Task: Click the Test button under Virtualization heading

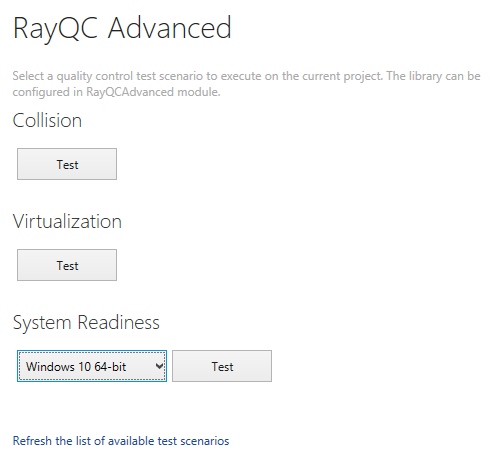Action: (67, 265)
